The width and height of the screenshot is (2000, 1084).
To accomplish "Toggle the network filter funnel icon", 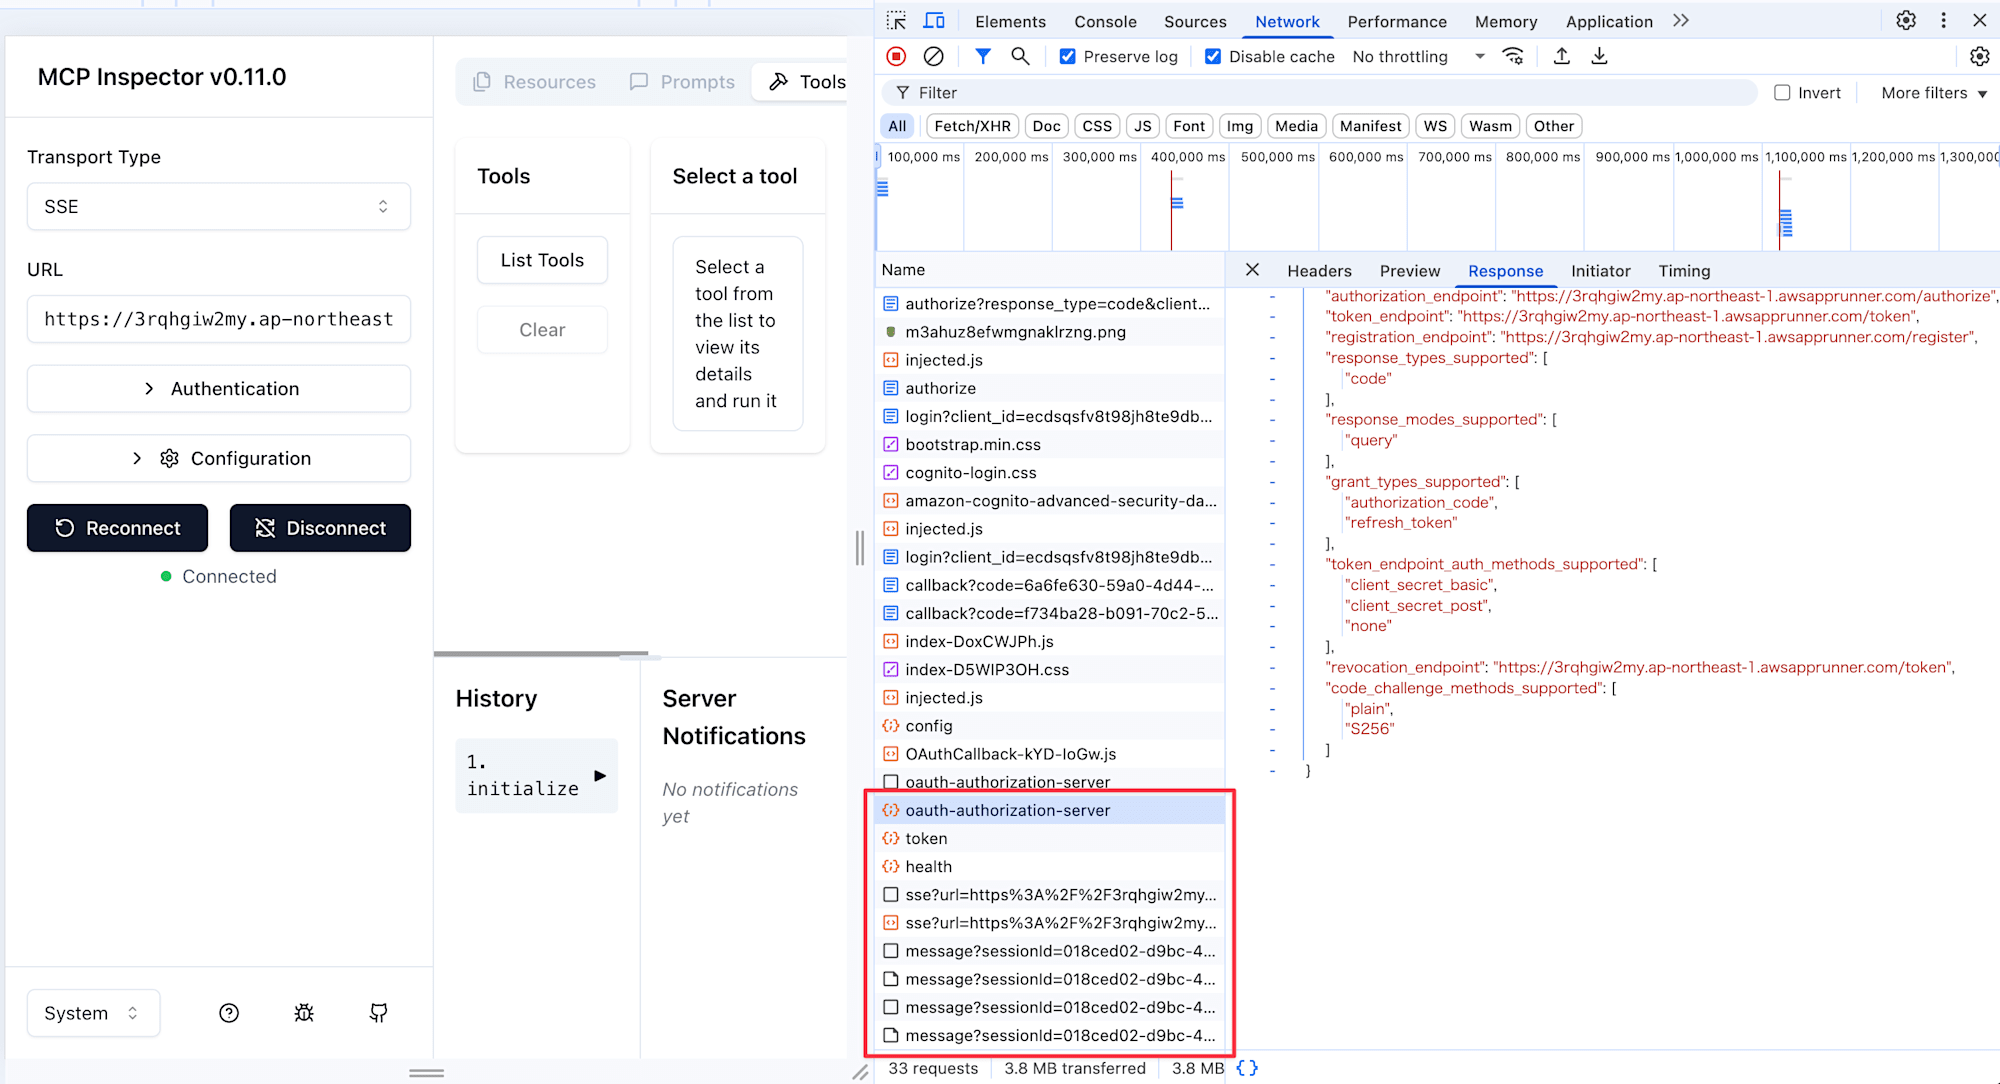I will click(983, 56).
